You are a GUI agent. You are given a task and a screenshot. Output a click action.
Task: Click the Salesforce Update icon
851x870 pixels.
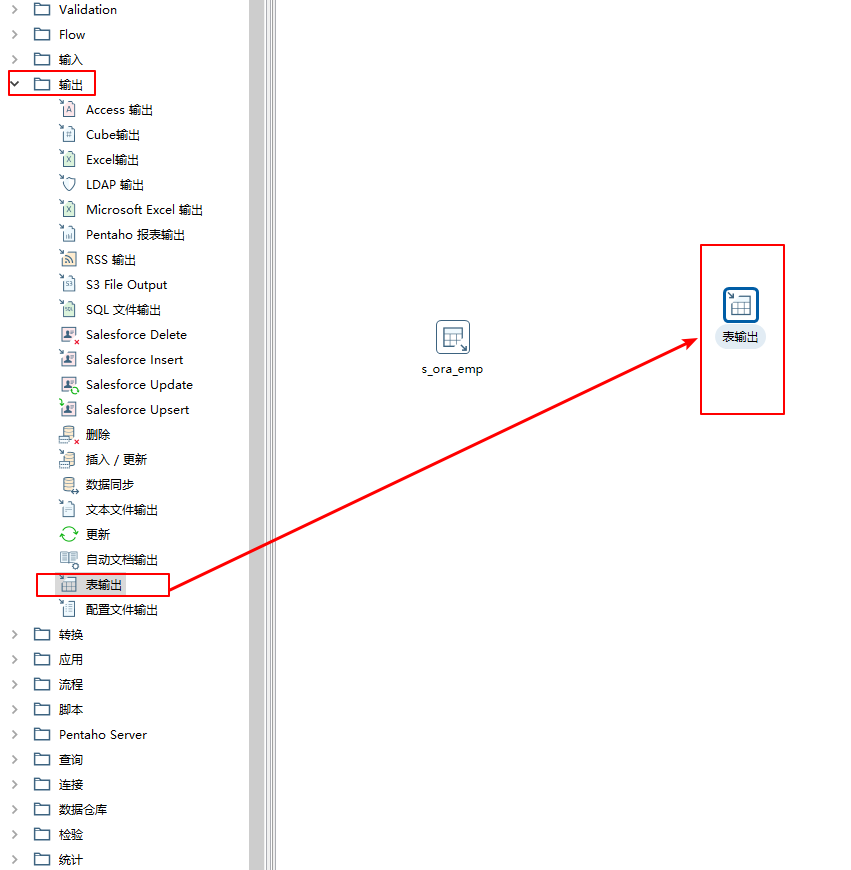69,385
